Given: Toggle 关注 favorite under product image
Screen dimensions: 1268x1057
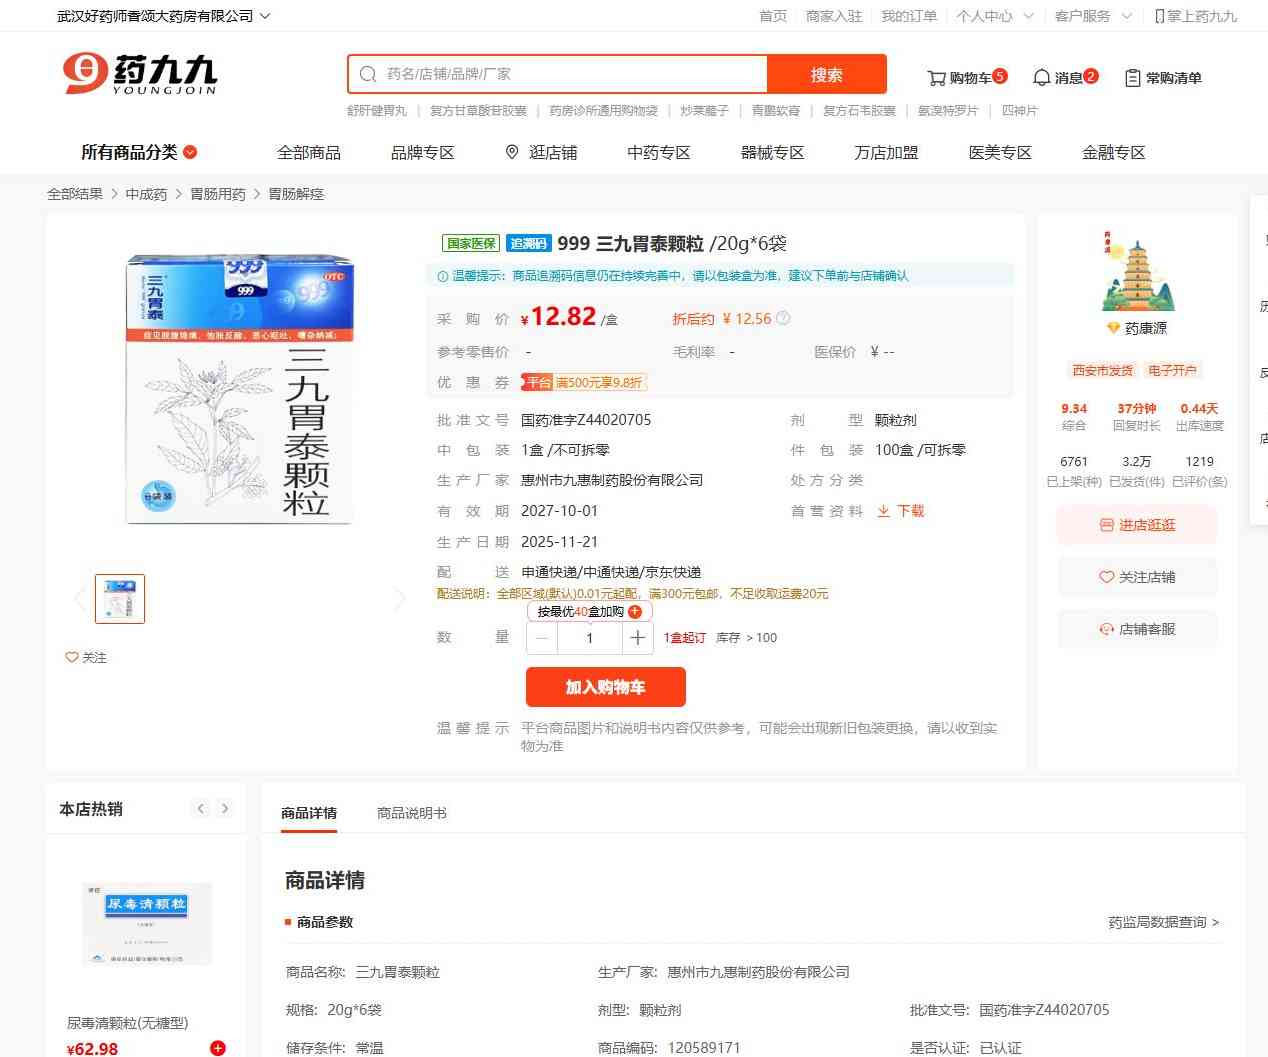Looking at the screenshot, I should (x=86, y=657).
